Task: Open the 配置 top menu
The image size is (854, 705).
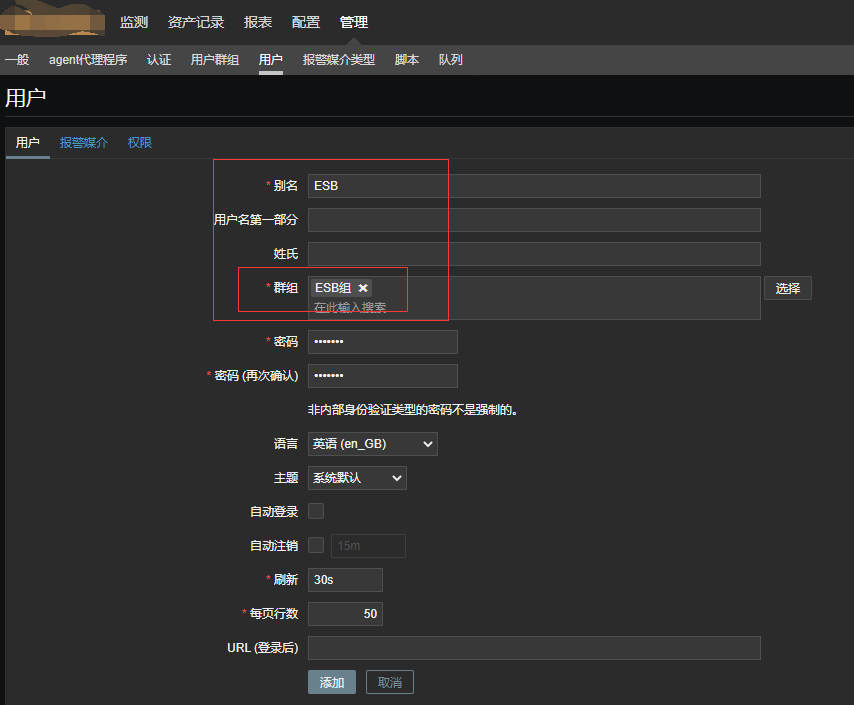Action: pyautogui.click(x=306, y=22)
